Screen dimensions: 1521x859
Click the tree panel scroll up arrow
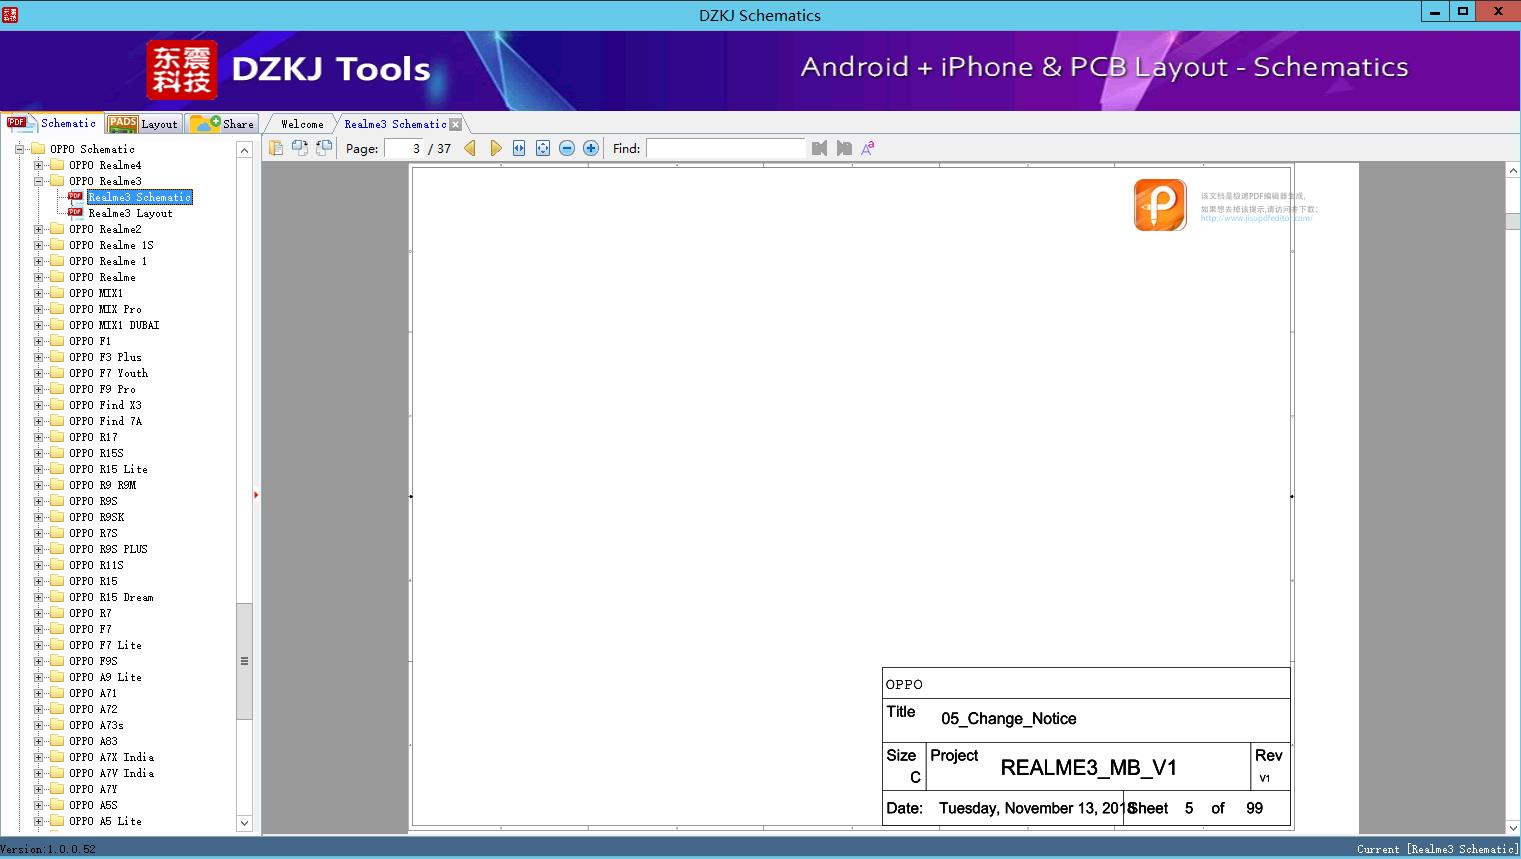click(244, 149)
